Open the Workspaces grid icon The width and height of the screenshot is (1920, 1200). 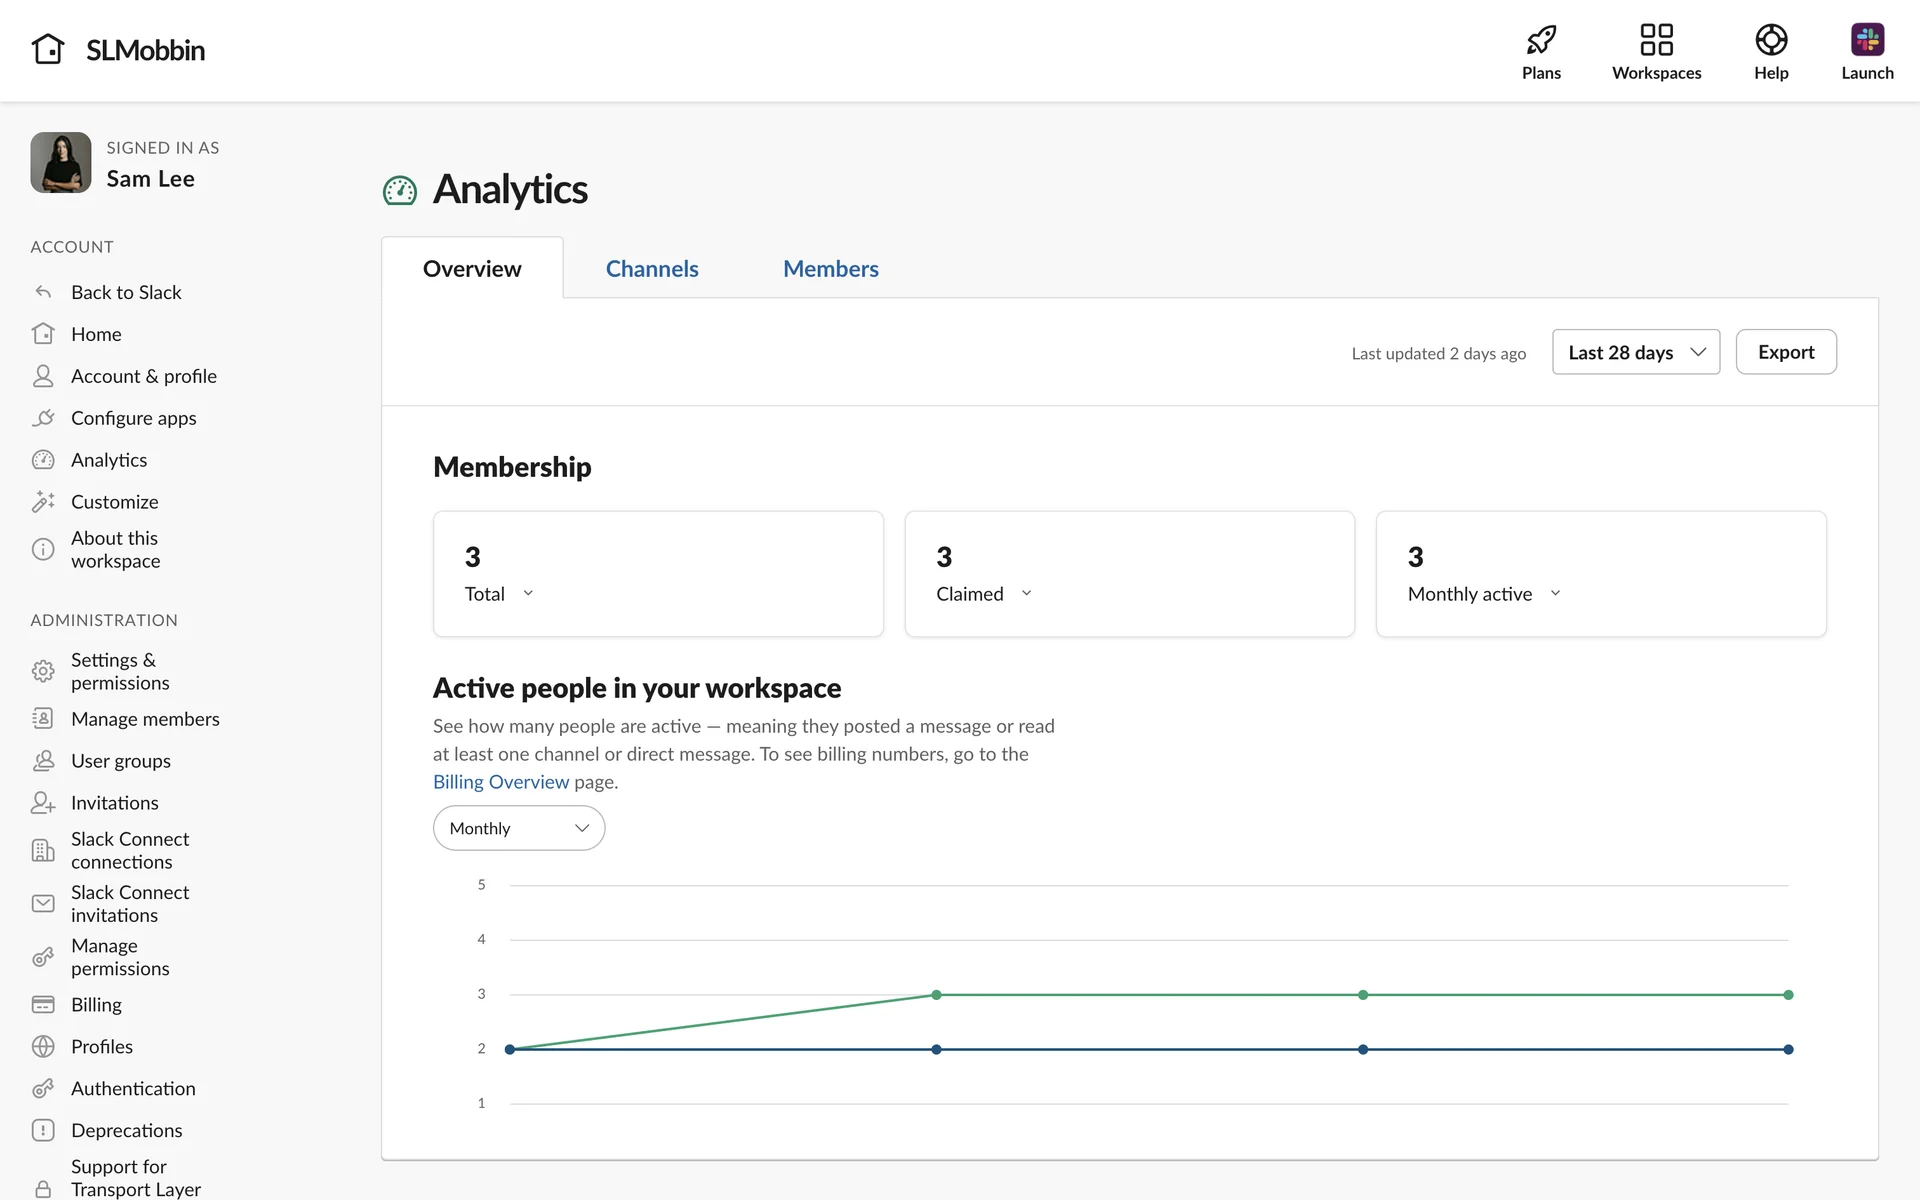pos(1656,40)
